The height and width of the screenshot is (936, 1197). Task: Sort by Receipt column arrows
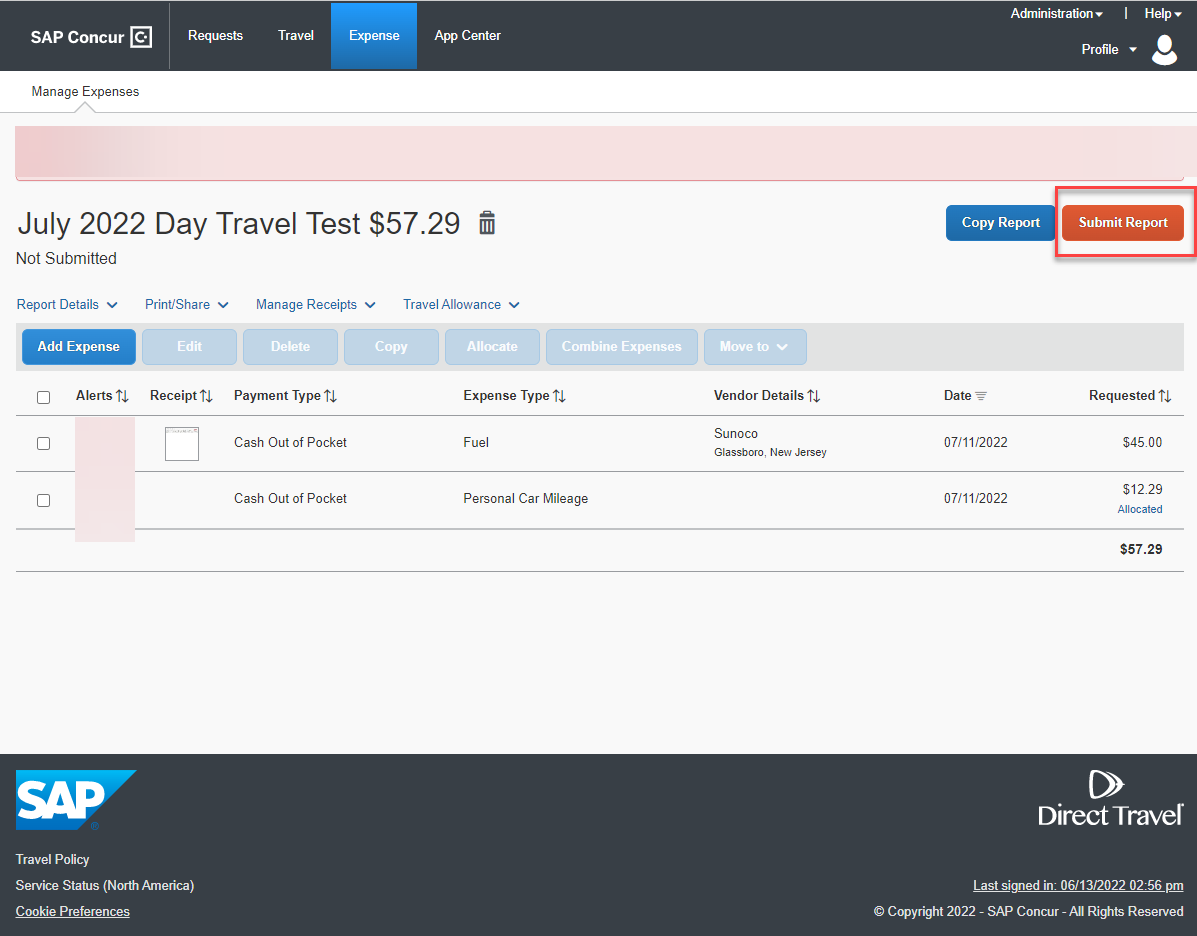click(206, 396)
